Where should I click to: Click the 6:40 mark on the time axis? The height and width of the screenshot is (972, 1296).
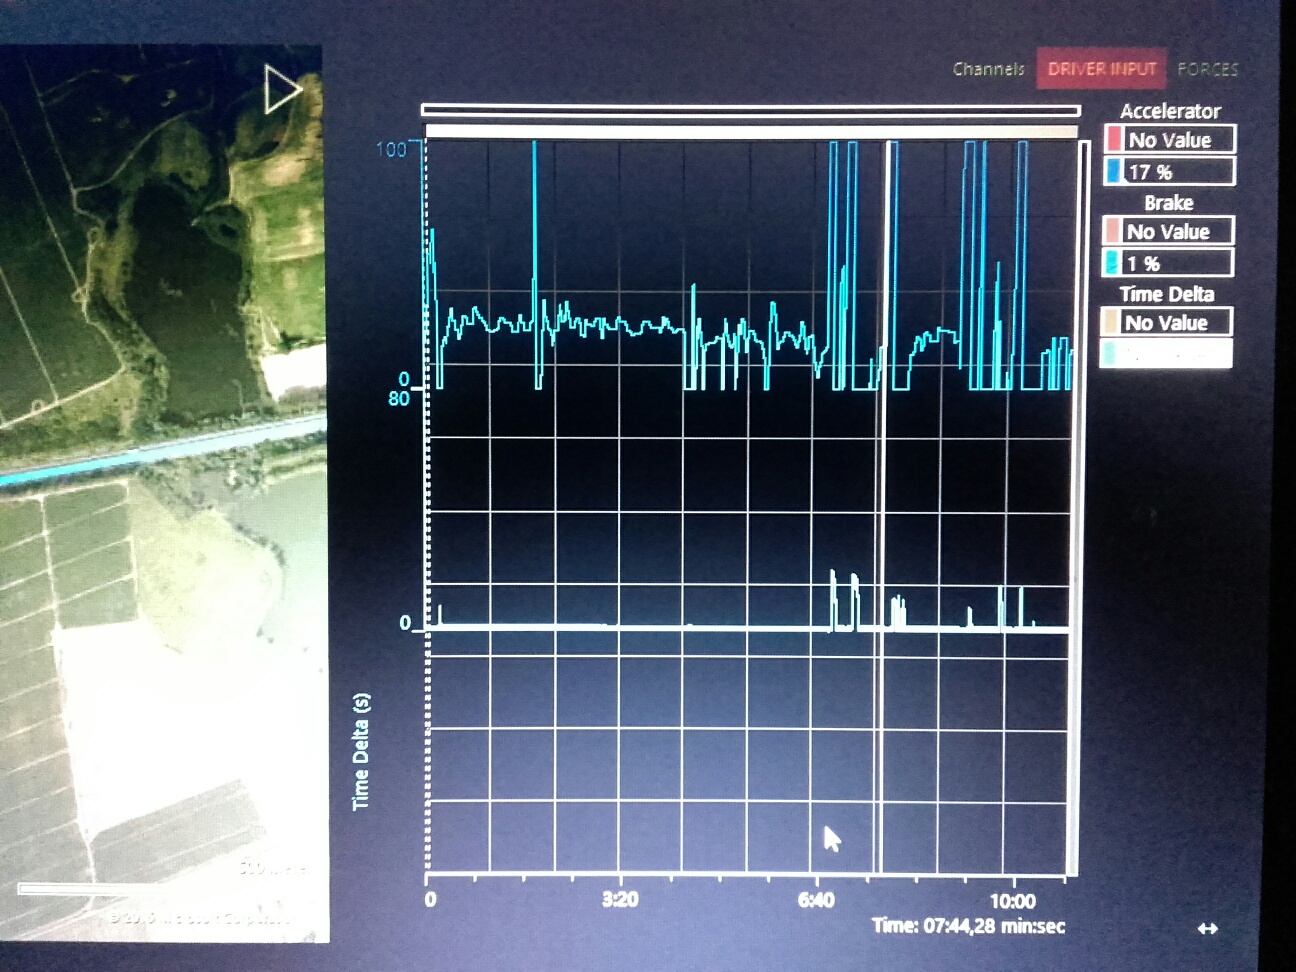pyautogui.click(x=816, y=898)
